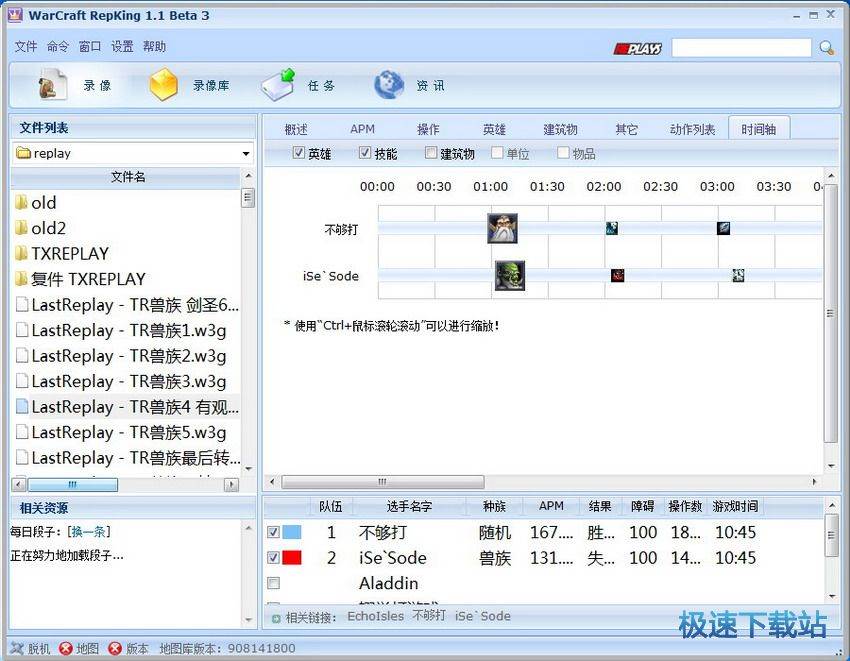Uncheck player iSe`Sode in results table
Image resolution: width=850 pixels, height=661 pixels.
(274, 559)
